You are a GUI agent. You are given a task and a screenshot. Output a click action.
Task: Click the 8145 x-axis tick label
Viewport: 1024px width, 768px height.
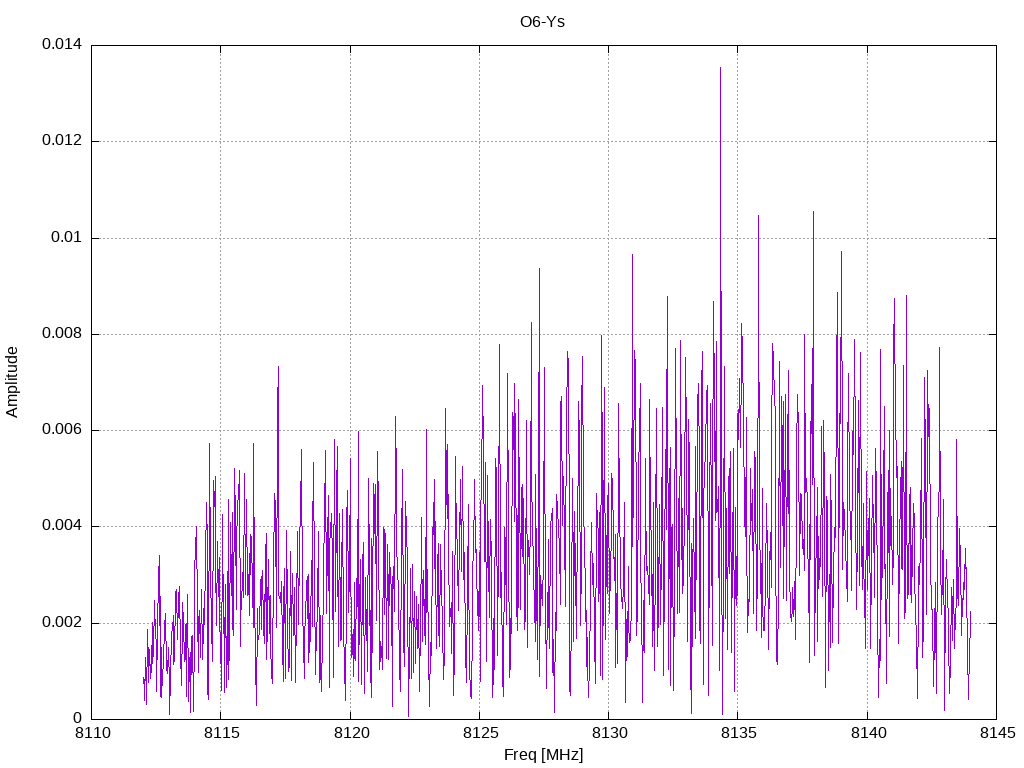(998, 733)
